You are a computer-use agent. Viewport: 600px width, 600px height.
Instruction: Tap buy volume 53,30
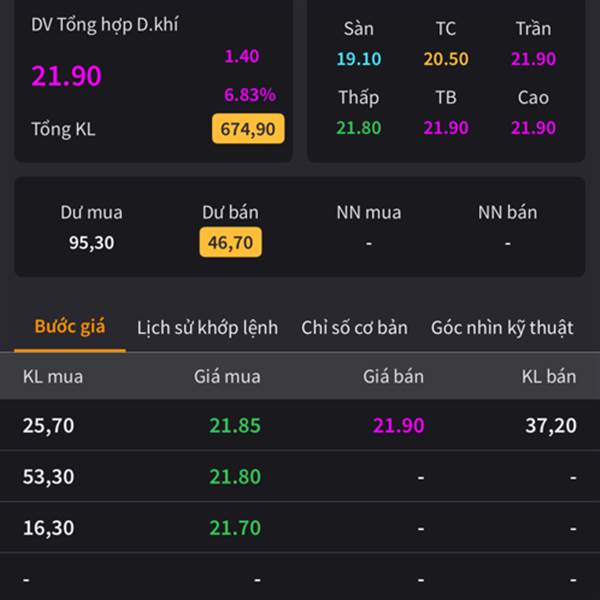(x=48, y=477)
